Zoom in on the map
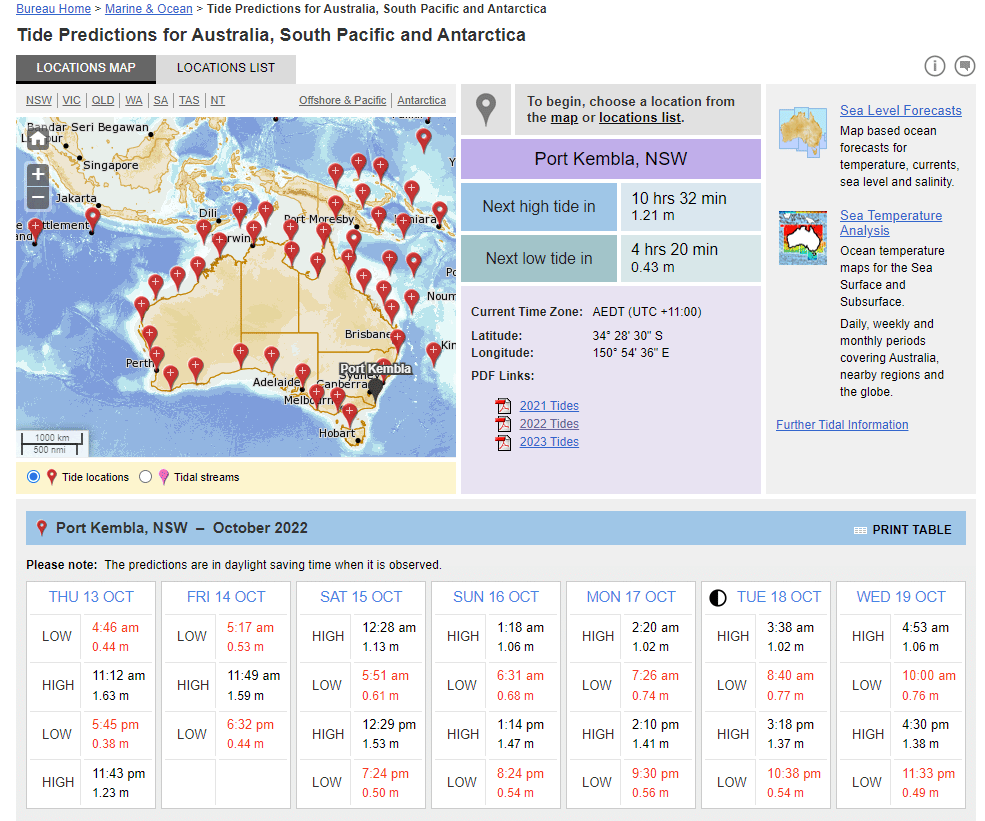985x821 pixels. coord(38,174)
